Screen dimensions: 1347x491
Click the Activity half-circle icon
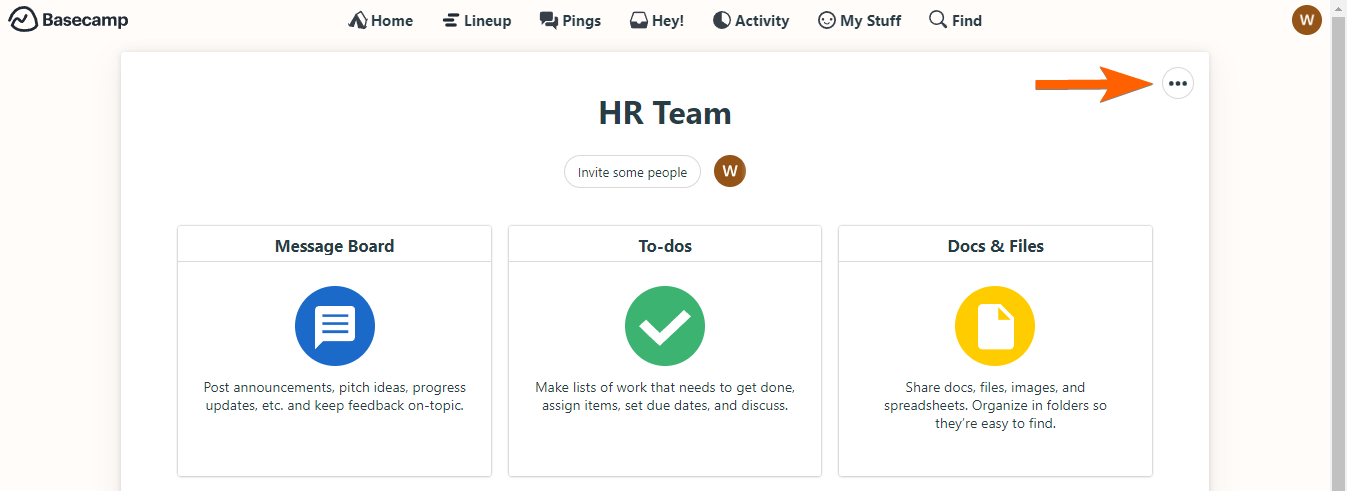pos(722,20)
